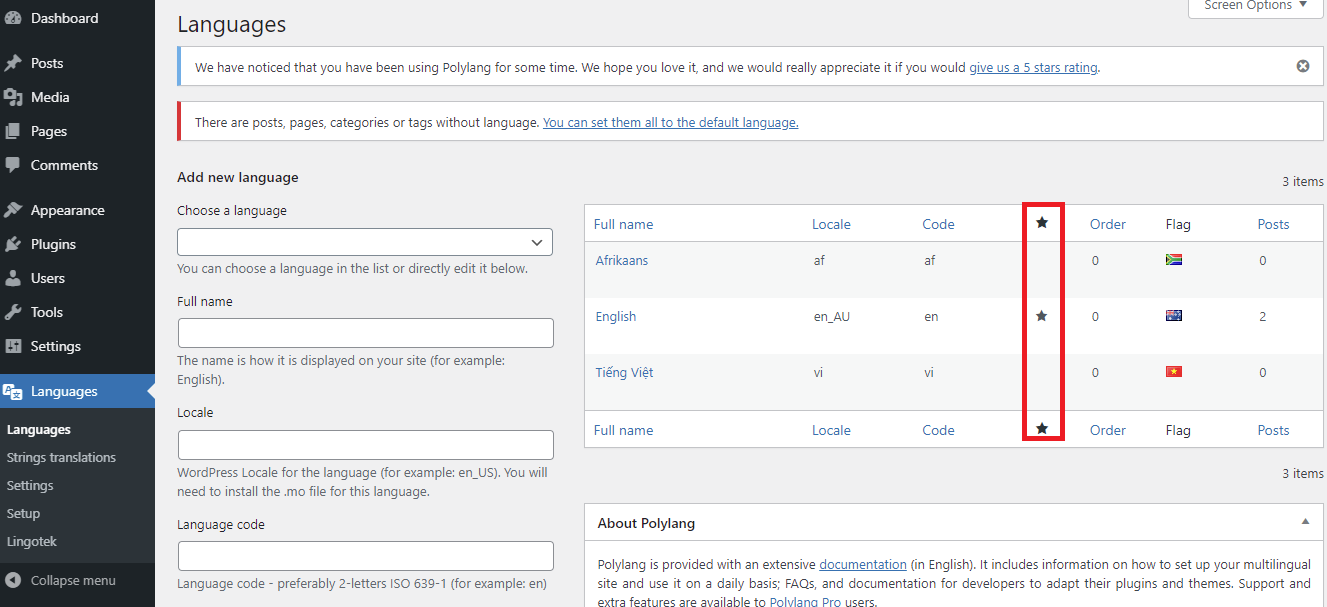
Task: Click the star icon in table footer
Action: point(1042,429)
